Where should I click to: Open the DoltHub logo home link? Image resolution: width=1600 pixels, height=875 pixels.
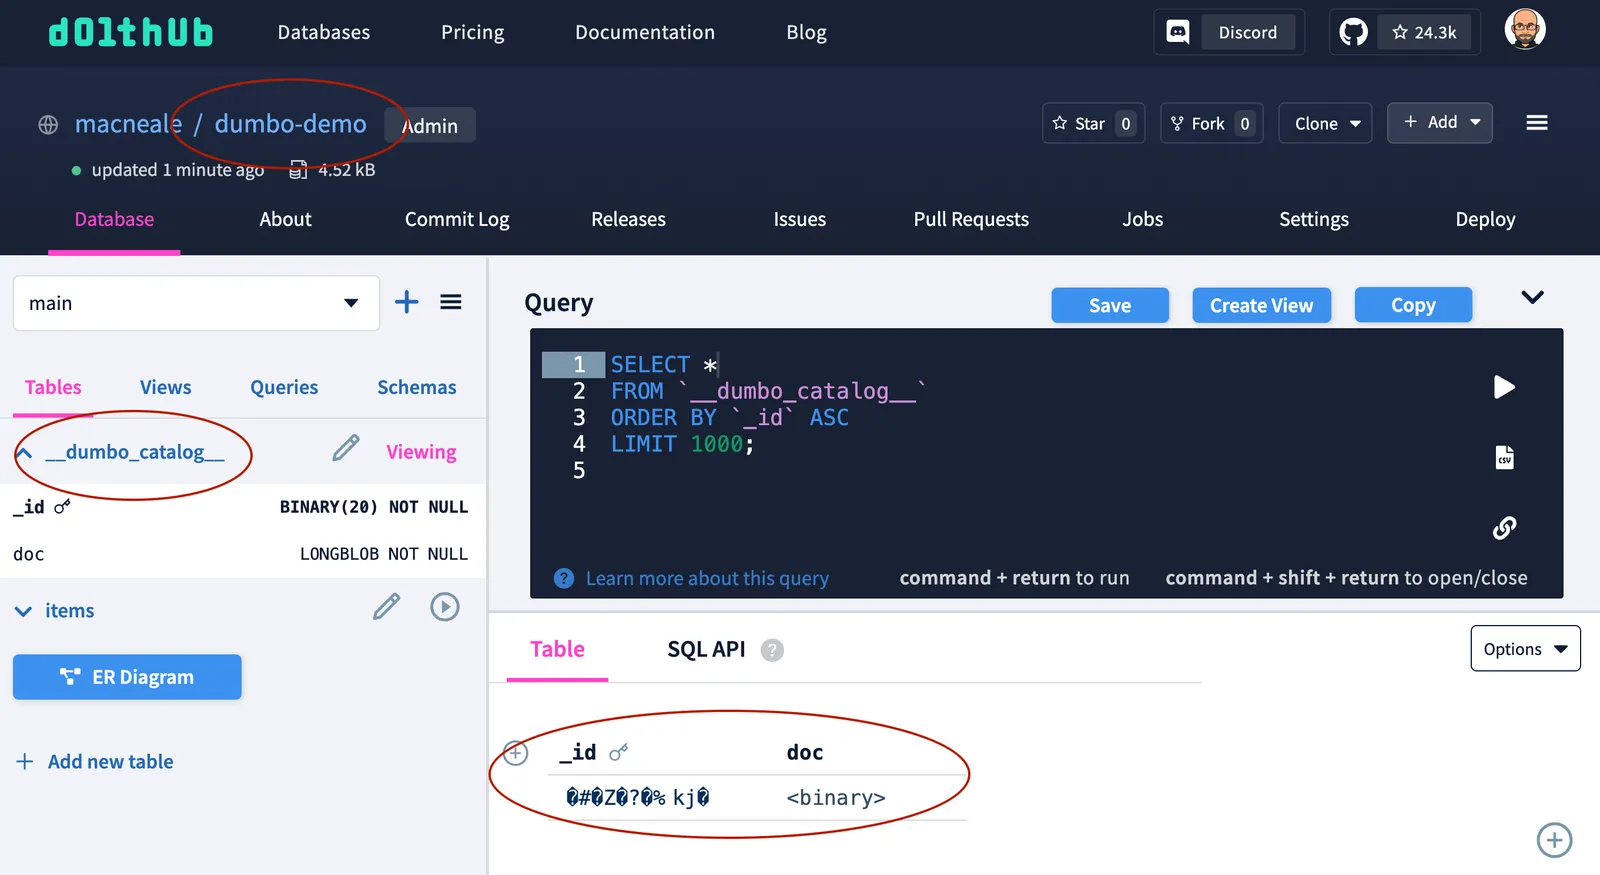(131, 32)
